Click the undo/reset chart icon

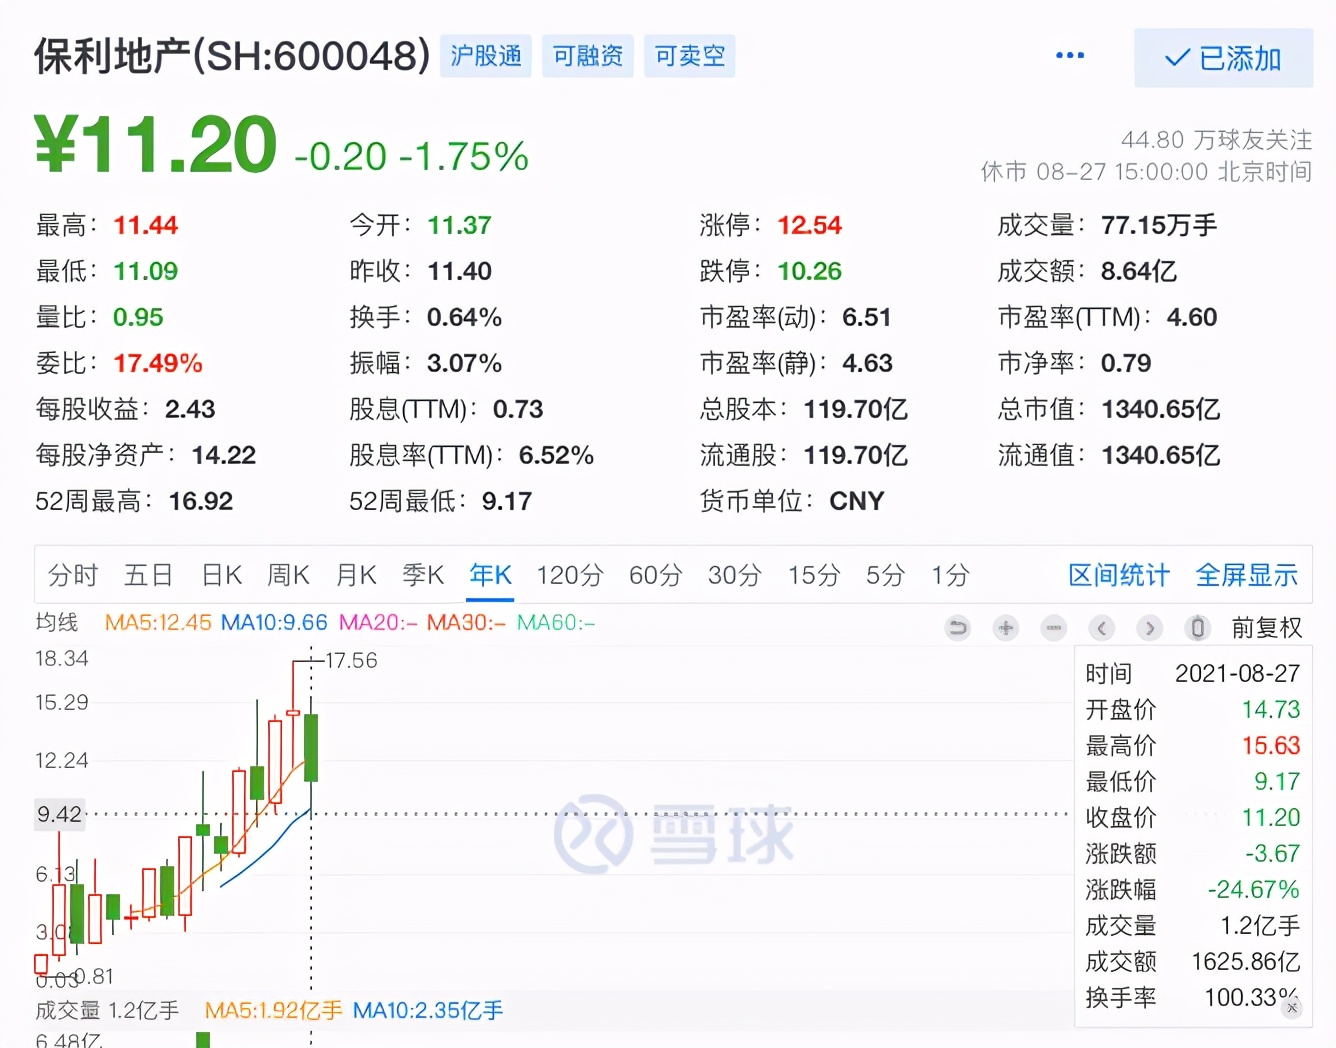pyautogui.click(x=957, y=628)
